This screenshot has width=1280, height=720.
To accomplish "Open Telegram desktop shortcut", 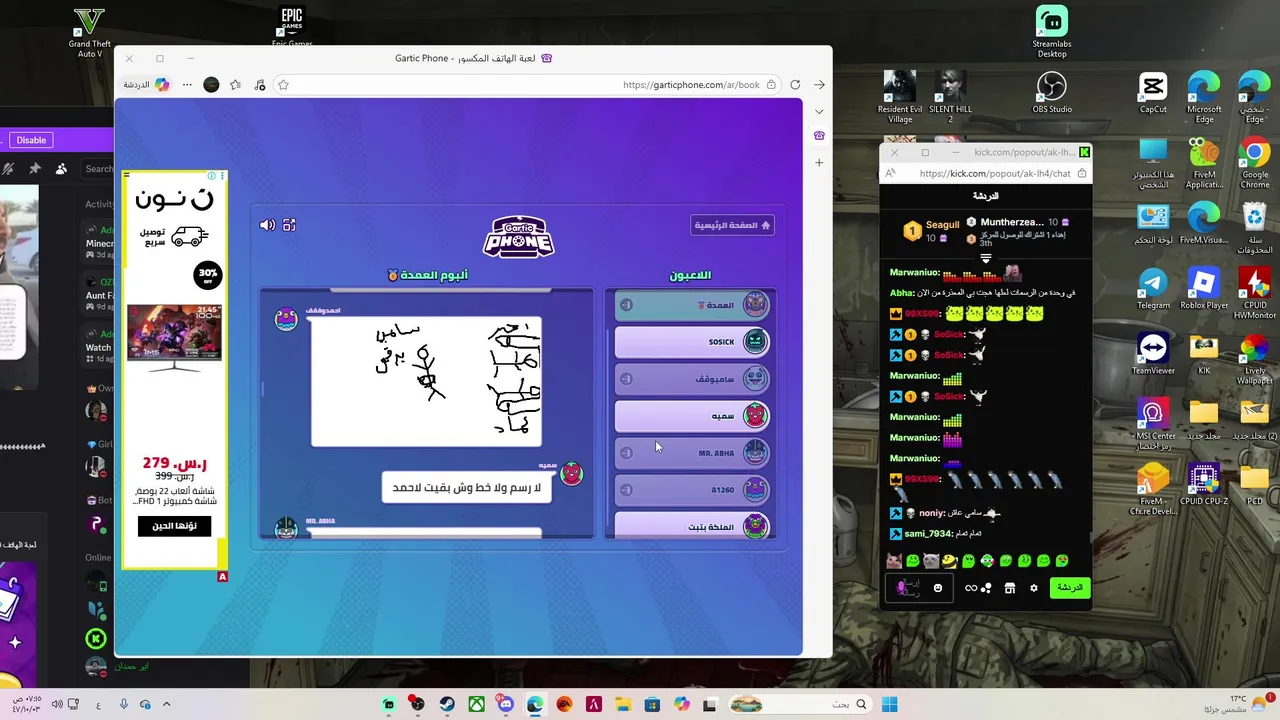I will click(1153, 289).
